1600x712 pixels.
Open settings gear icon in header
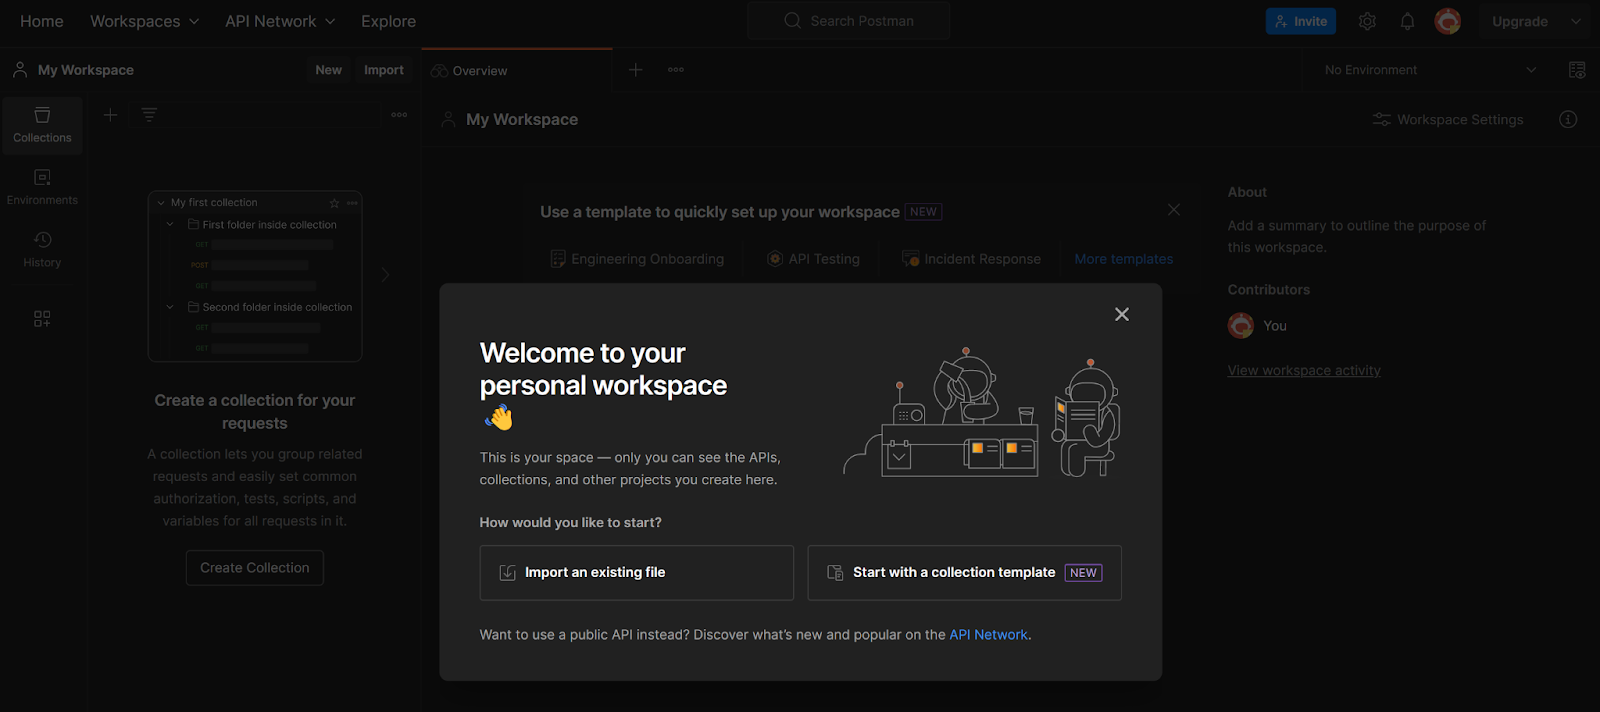point(1367,21)
